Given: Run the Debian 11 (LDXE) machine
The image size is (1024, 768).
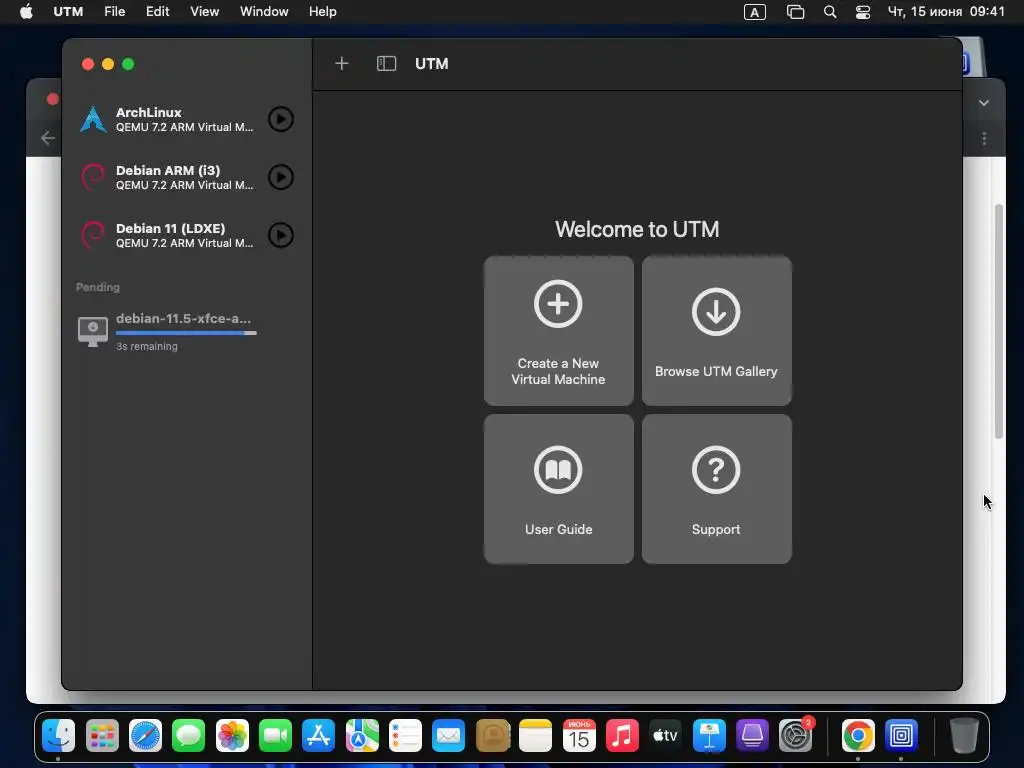Looking at the screenshot, I should pos(281,235).
